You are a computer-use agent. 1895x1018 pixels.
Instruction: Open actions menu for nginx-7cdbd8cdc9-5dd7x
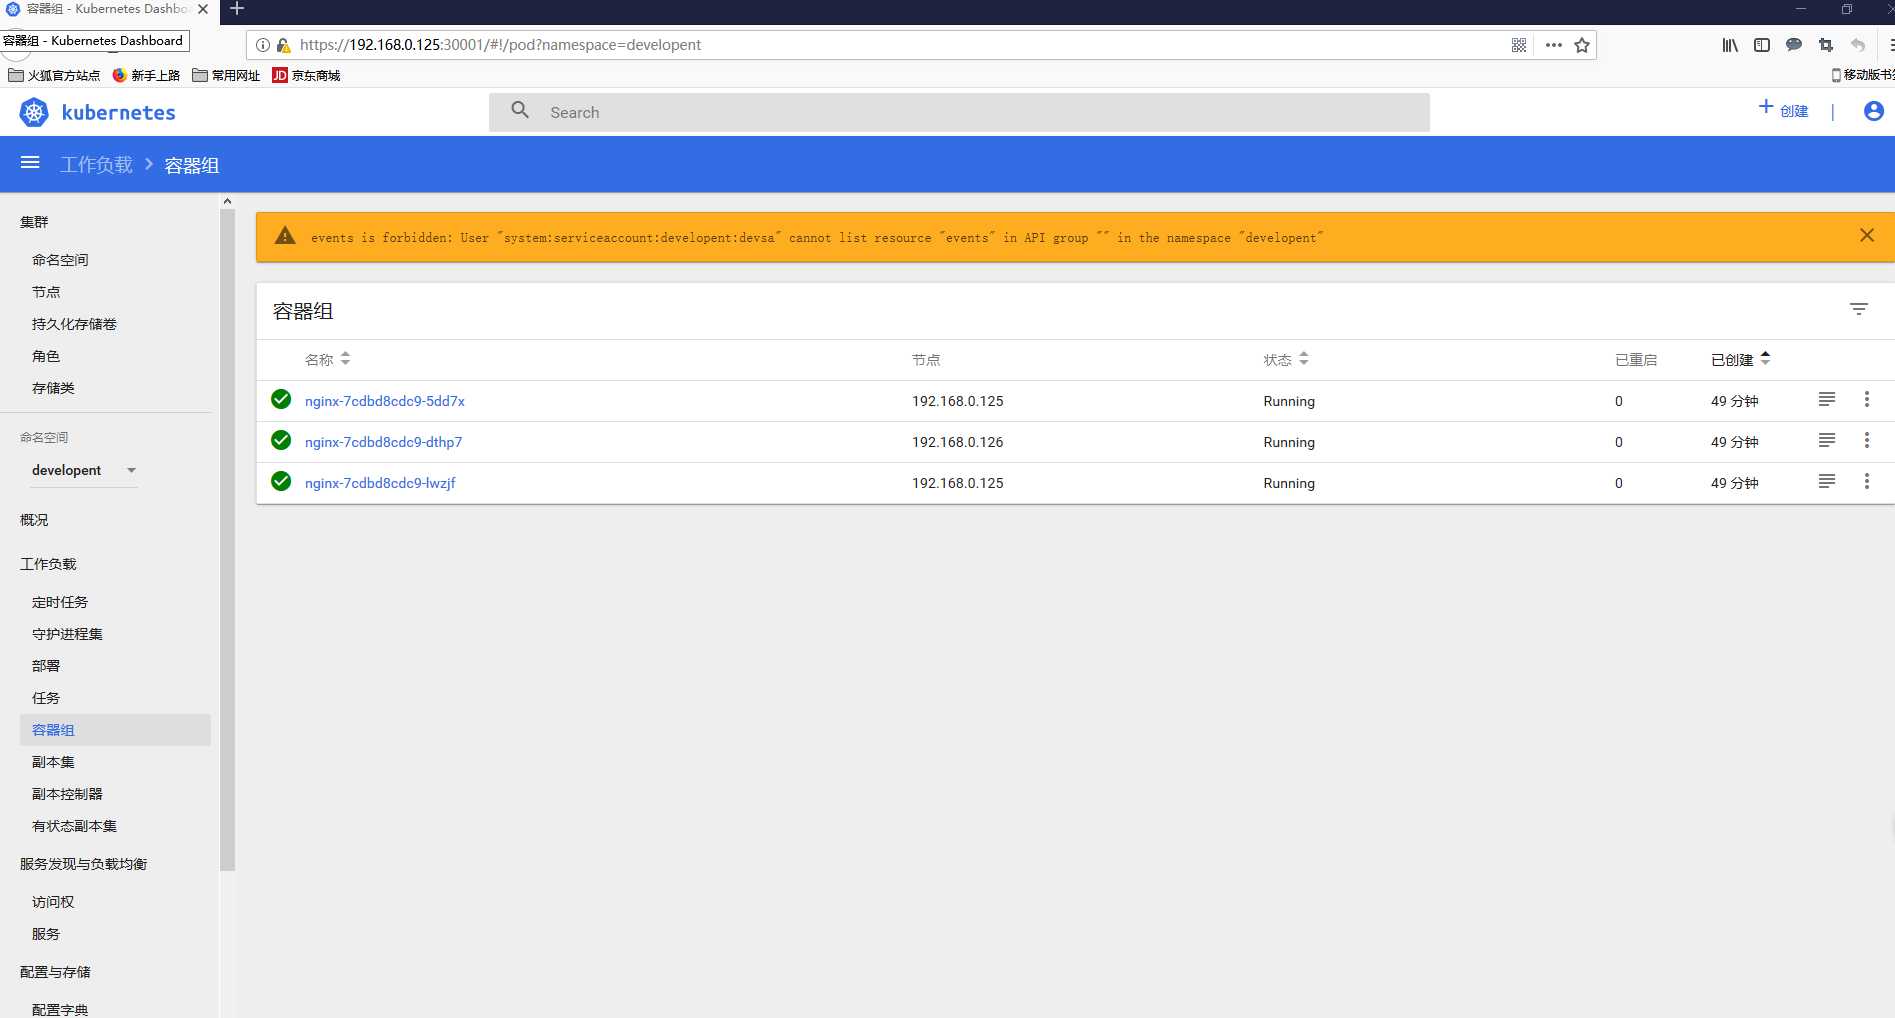[x=1866, y=399]
